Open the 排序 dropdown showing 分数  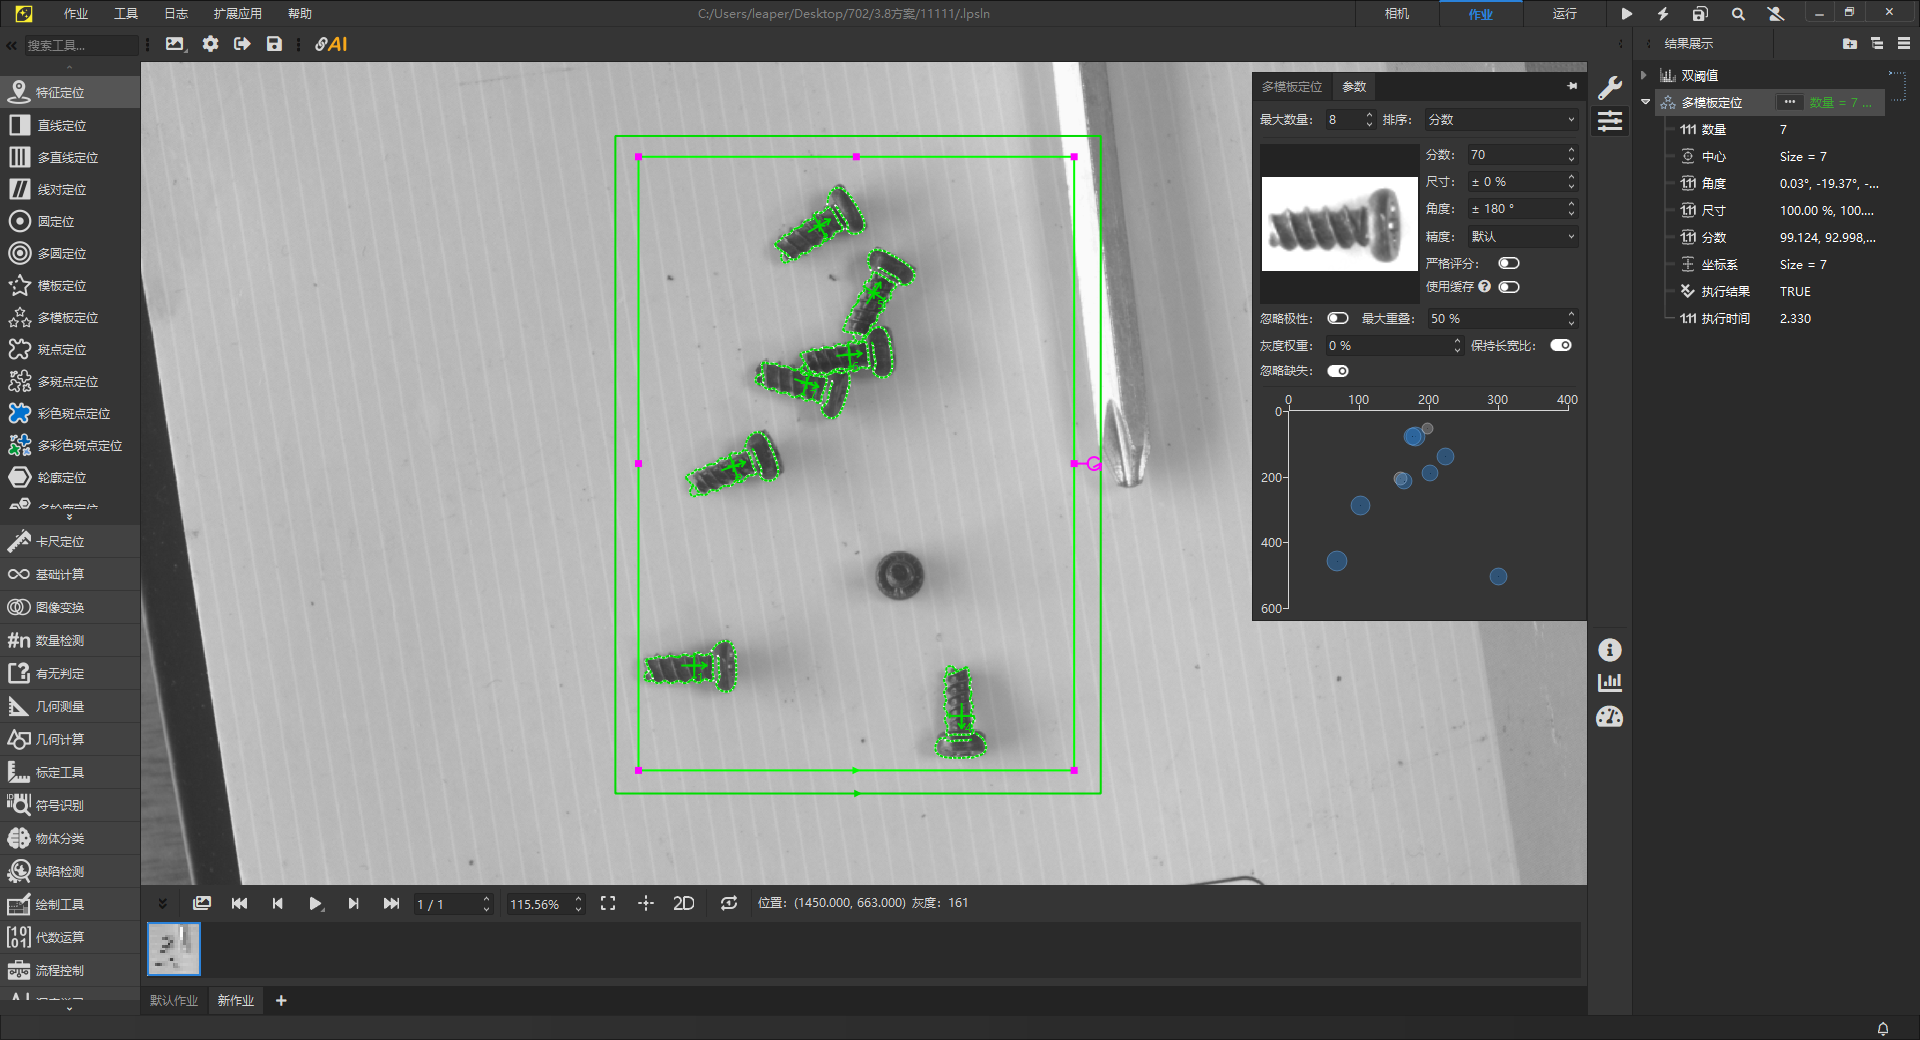(1500, 120)
